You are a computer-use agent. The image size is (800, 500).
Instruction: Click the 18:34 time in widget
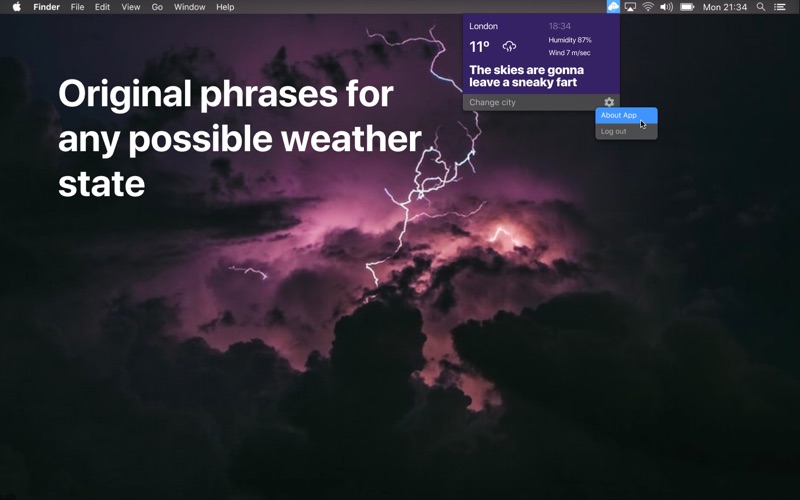coord(560,26)
